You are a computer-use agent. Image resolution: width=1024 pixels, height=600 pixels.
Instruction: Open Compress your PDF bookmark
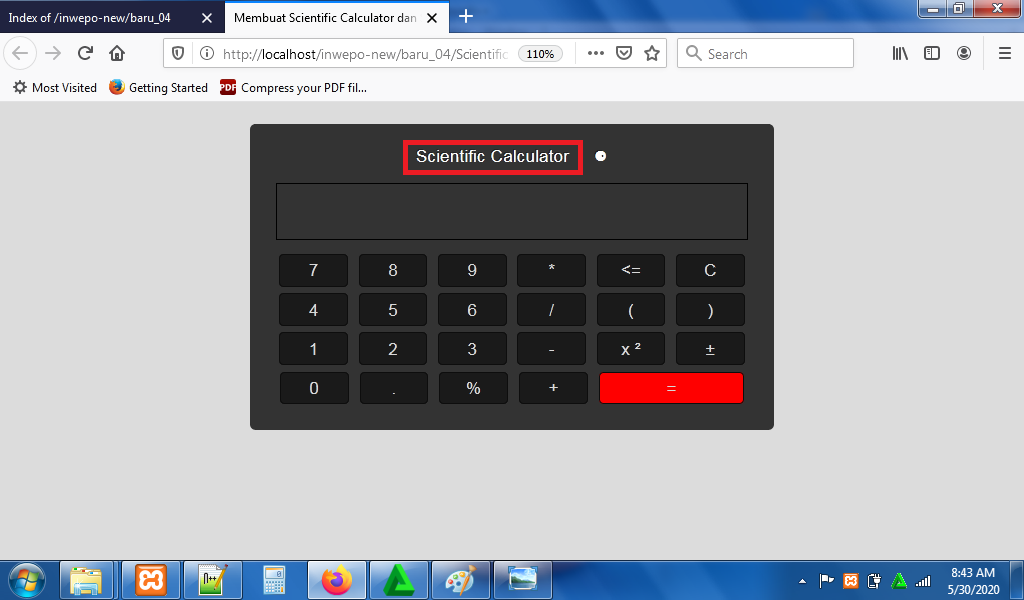(x=293, y=87)
